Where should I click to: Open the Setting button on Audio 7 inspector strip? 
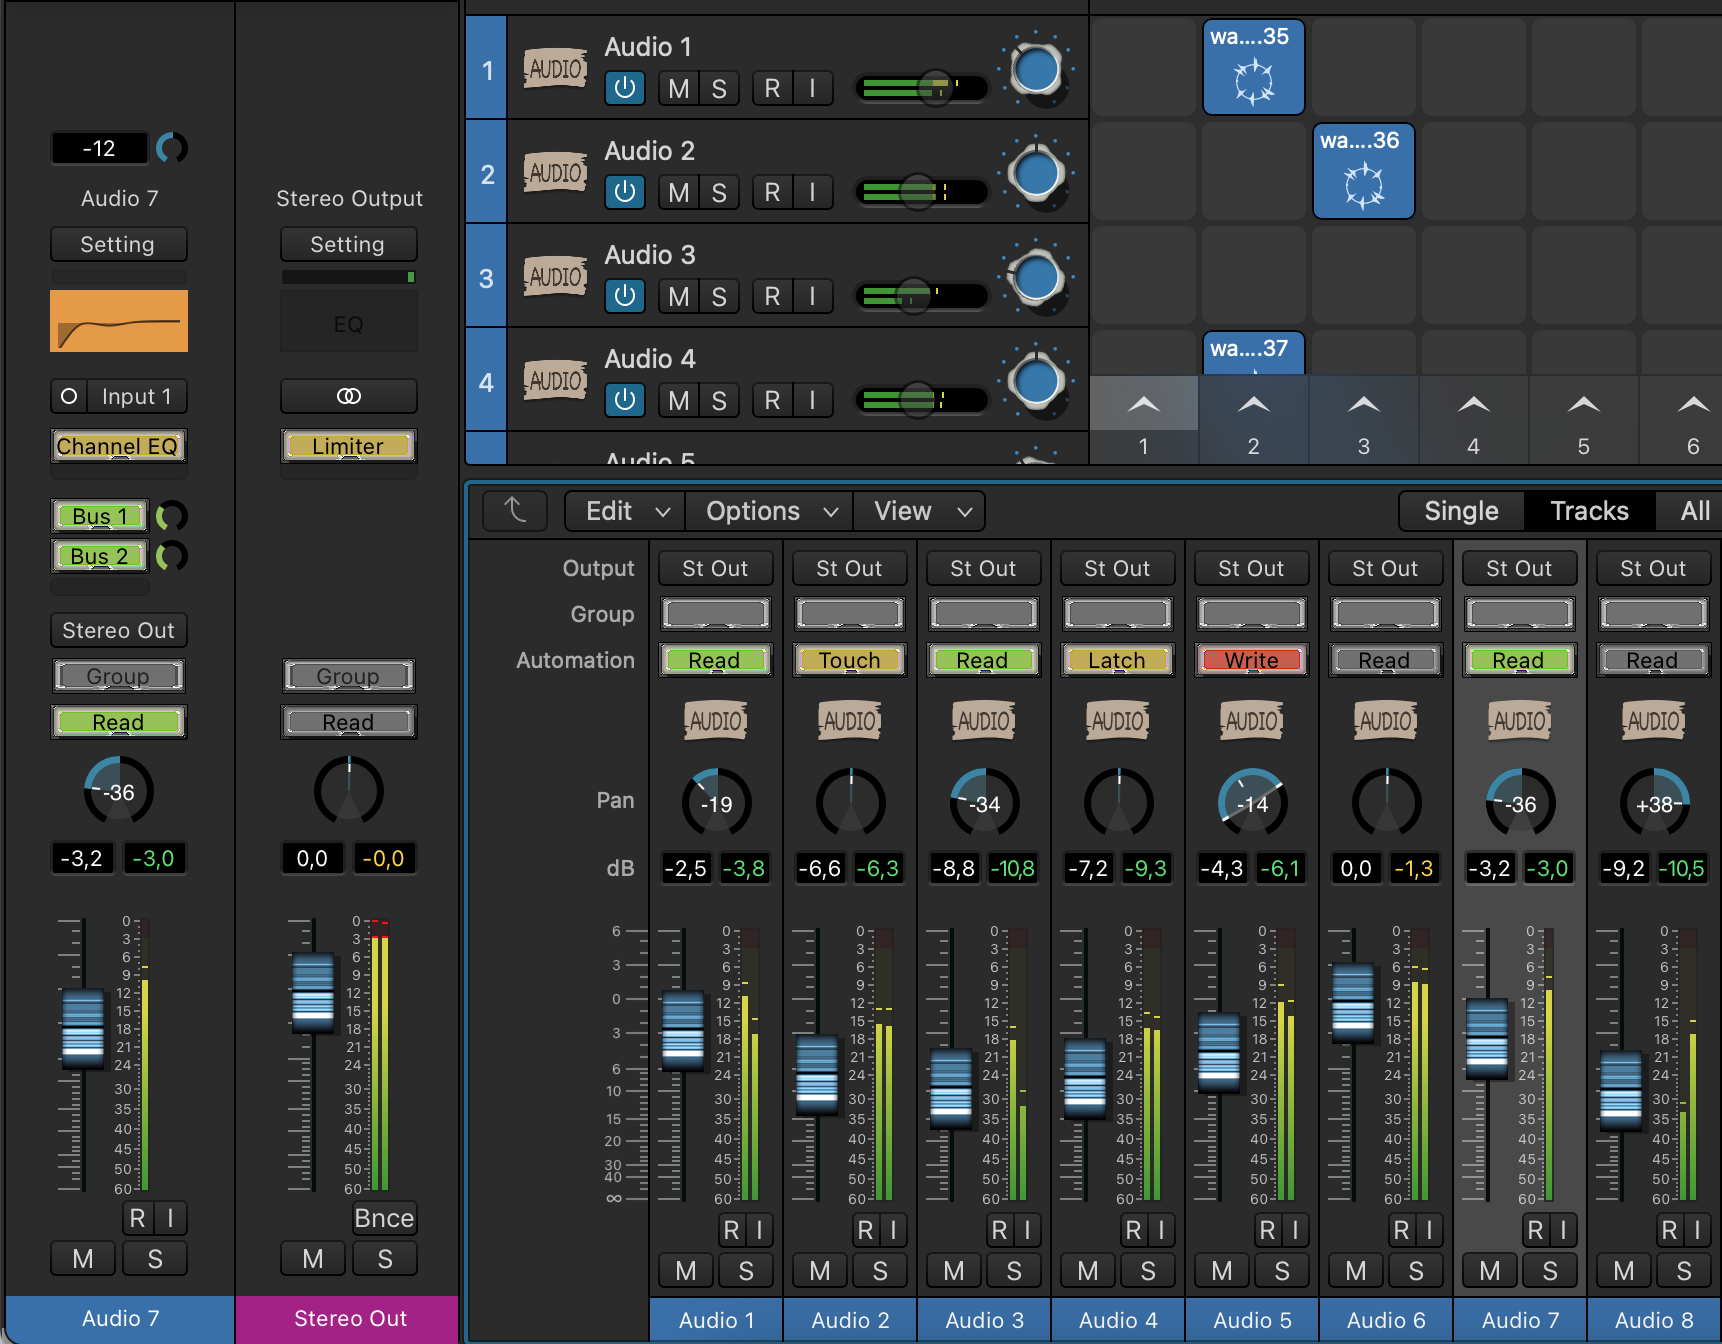click(118, 244)
